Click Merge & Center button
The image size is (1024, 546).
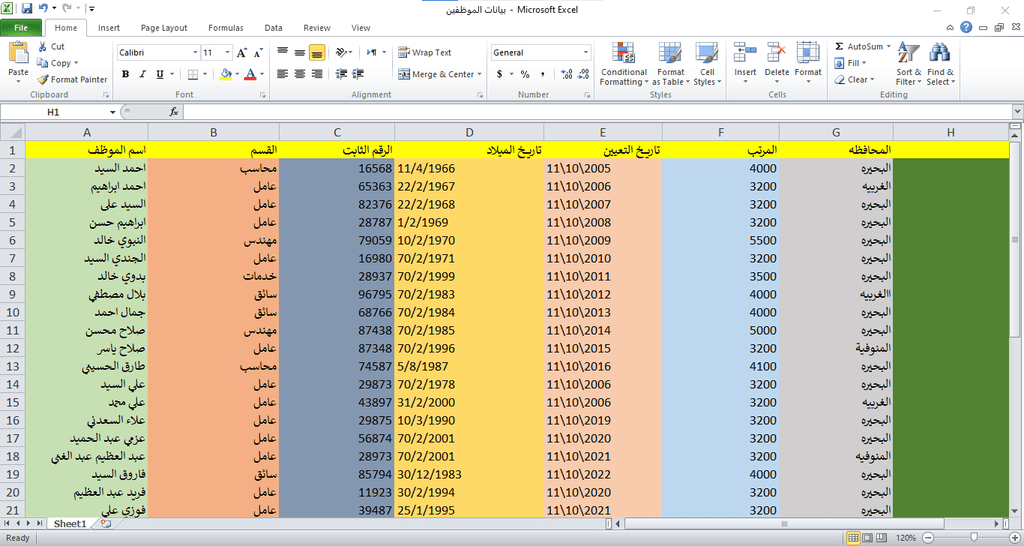436,74
